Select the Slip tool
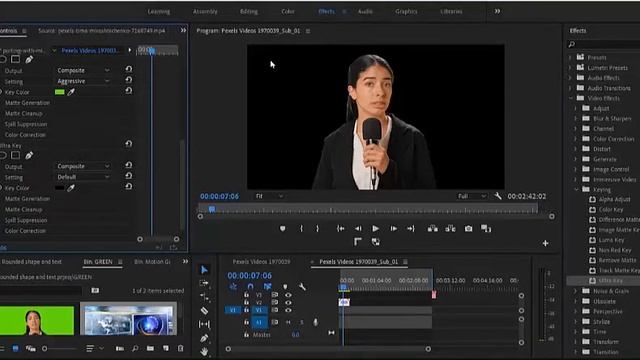Viewport: 640px width, 360px height. click(x=204, y=324)
